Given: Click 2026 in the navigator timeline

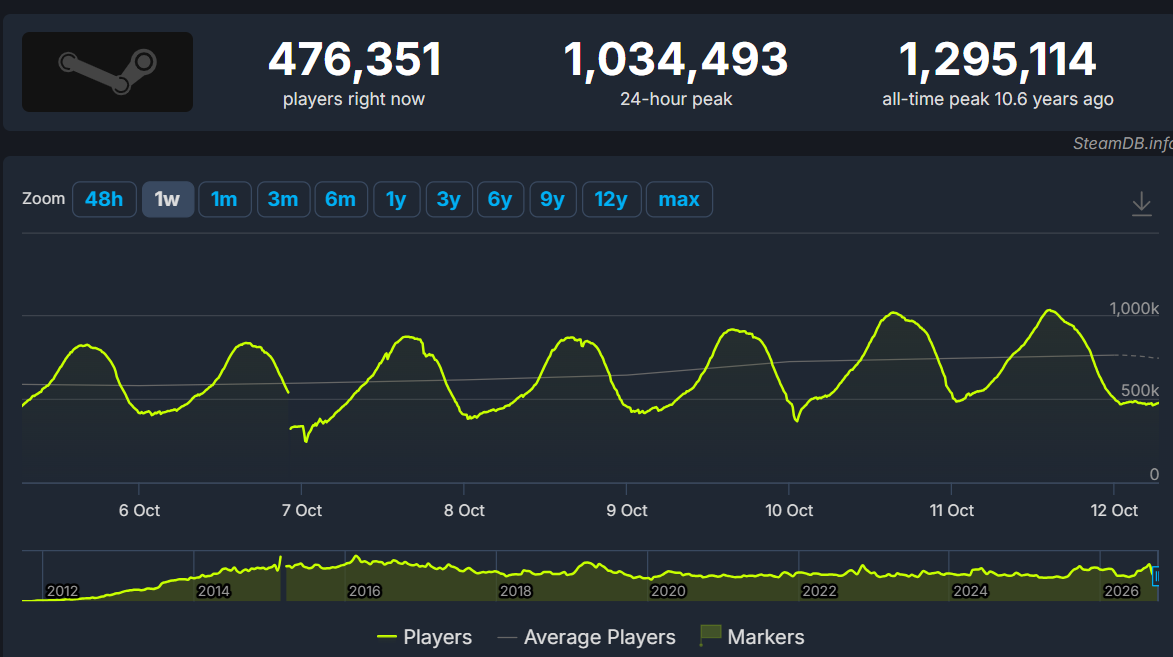Looking at the screenshot, I should [1121, 591].
